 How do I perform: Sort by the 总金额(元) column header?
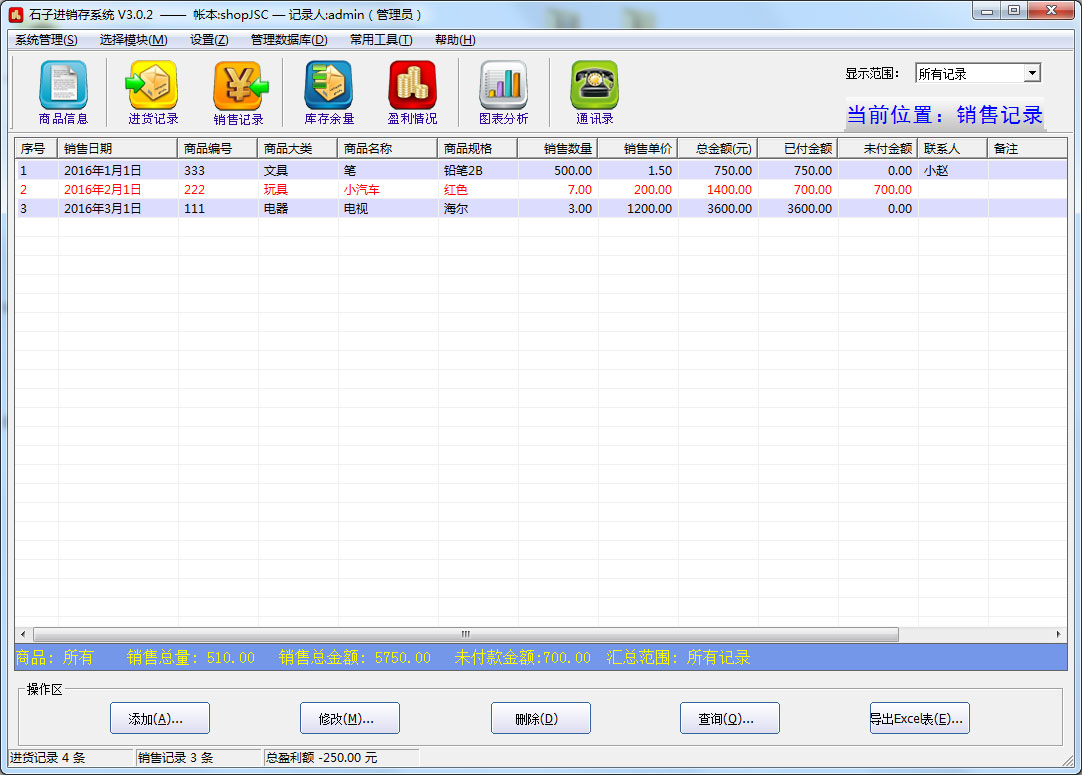point(718,148)
